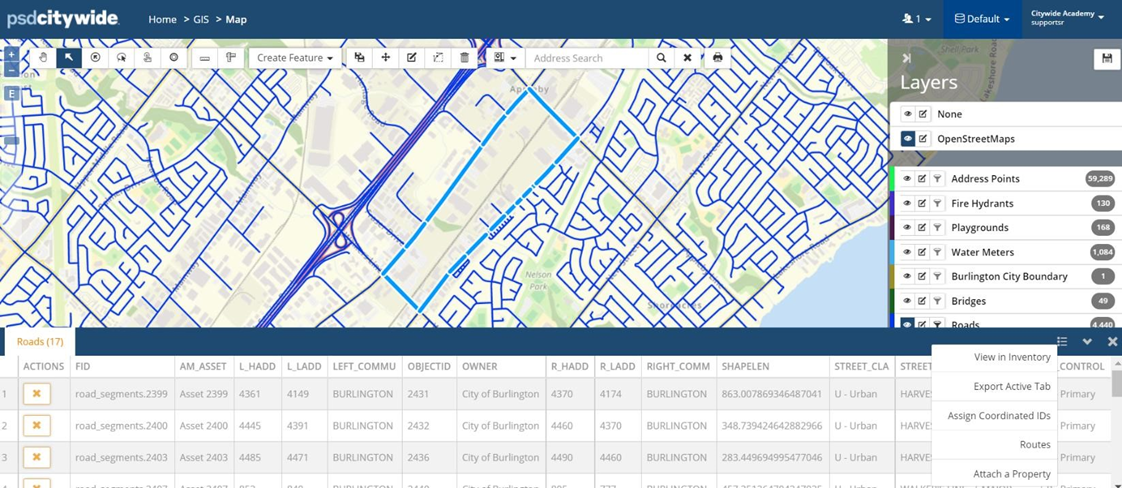Click the move feature cross-arrows icon
This screenshot has height=488, width=1122.
pyautogui.click(x=385, y=58)
